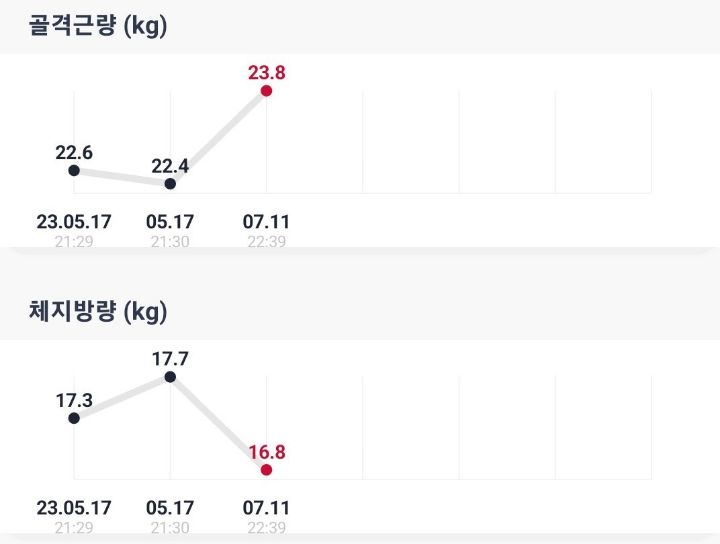Click the 17.7 value label text
This screenshot has height=544, width=720.
tap(170, 358)
